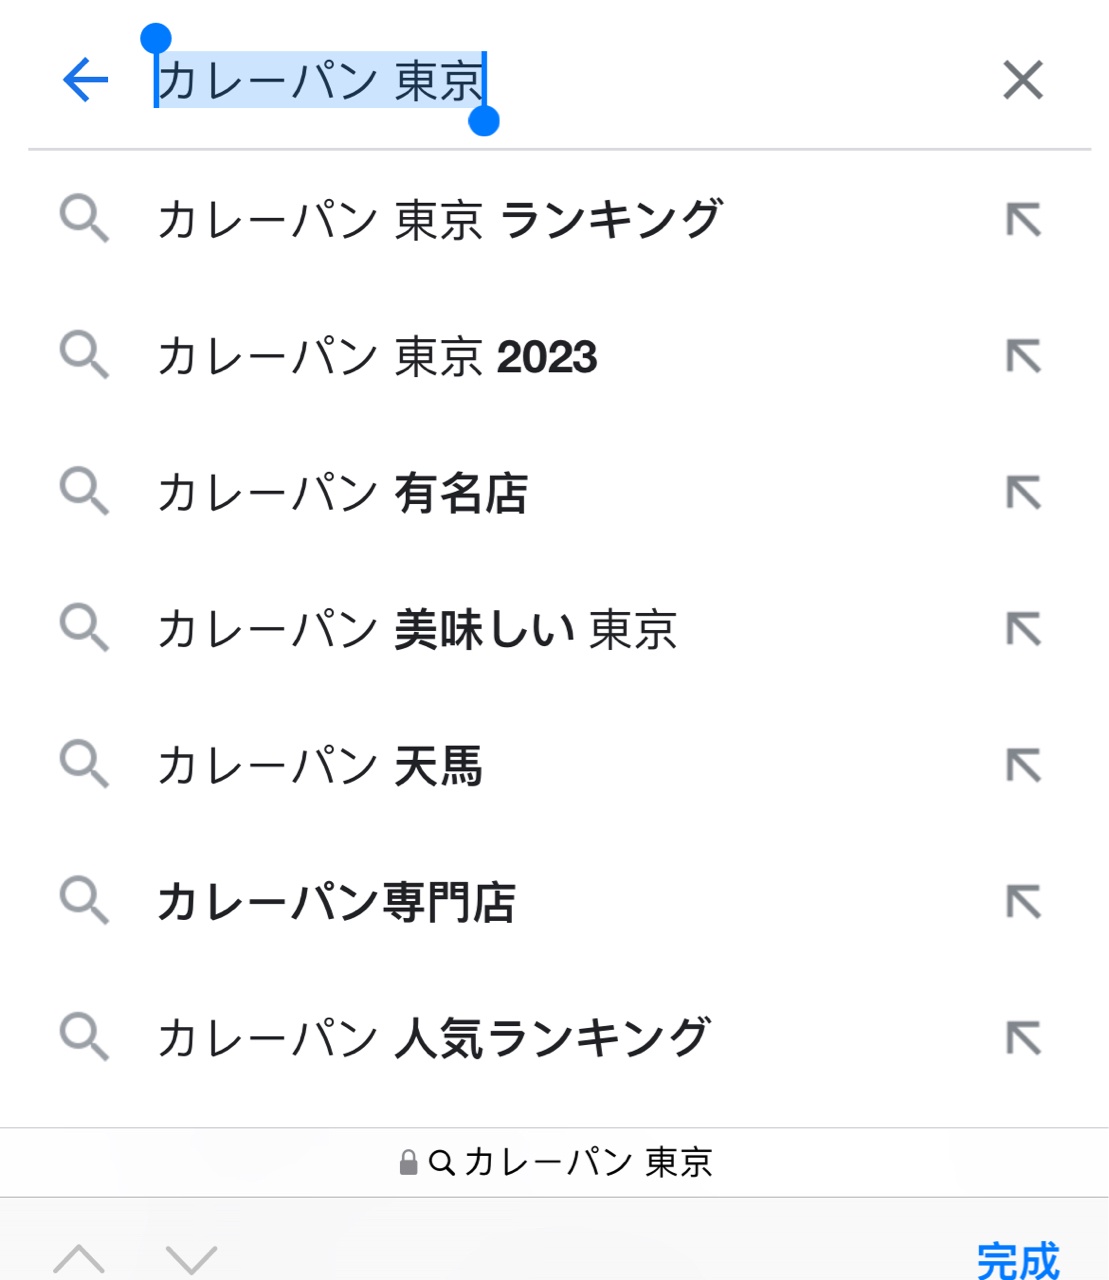
Task: Go to next field with down chevron
Action: click(191, 1258)
